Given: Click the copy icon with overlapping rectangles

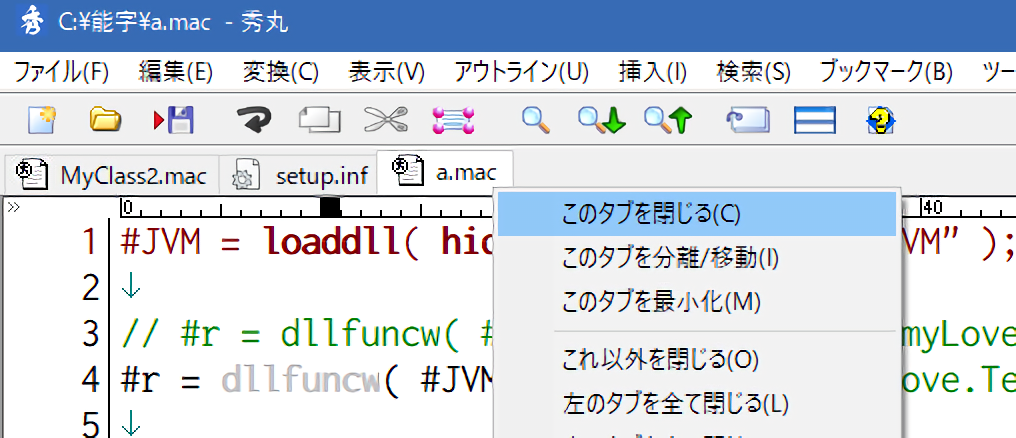Looking at the screenshot, I should [x=320, y=121].
